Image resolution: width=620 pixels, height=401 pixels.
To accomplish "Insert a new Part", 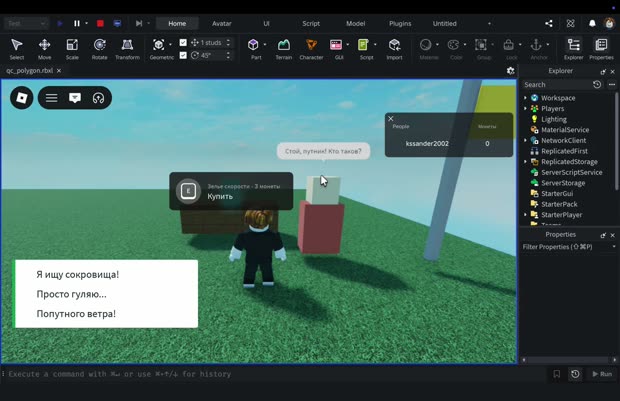I will [x=253, y=49].
